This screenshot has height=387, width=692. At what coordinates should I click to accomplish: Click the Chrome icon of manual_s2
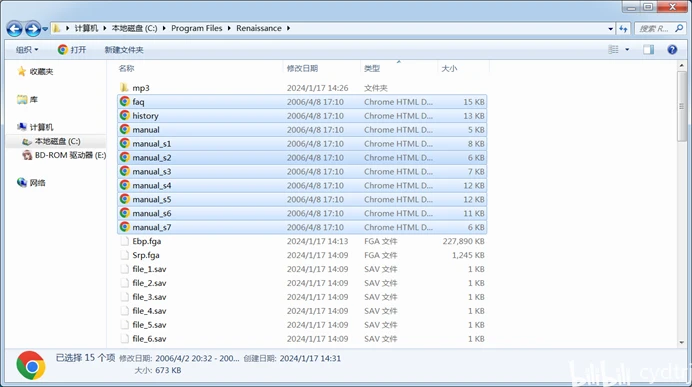(124, 157)
